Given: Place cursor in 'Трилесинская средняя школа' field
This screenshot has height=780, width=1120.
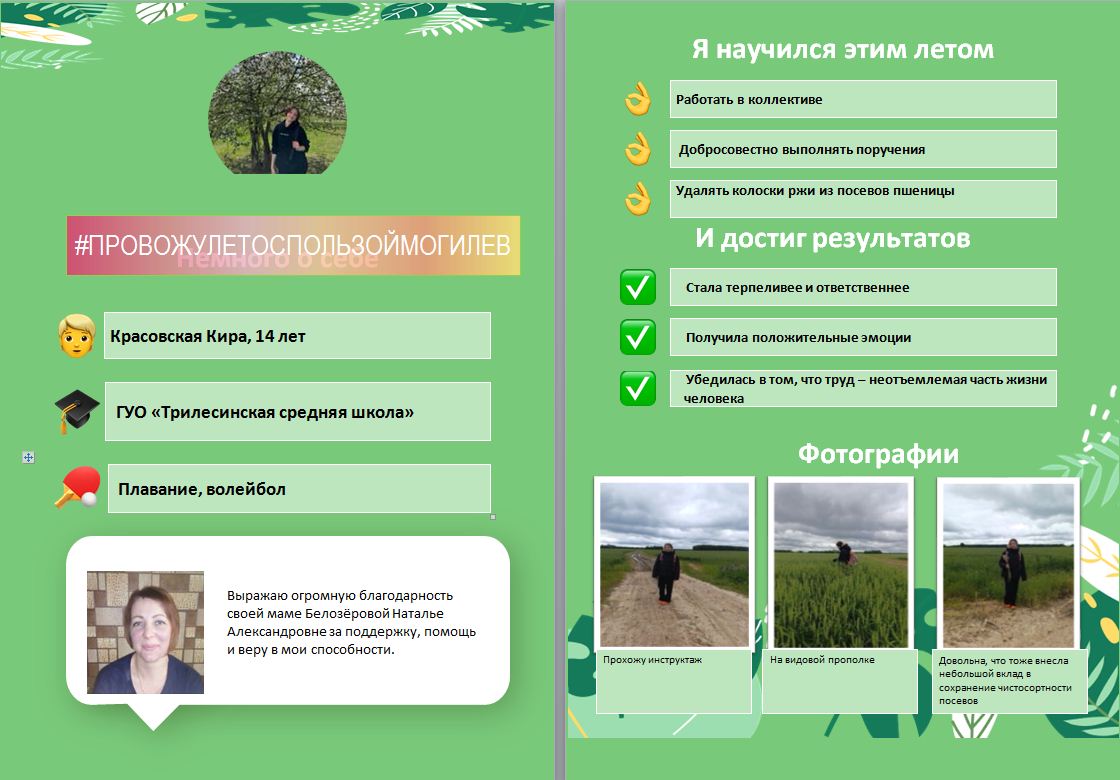Looking at the screenshot, I should (x=299, y=411).
